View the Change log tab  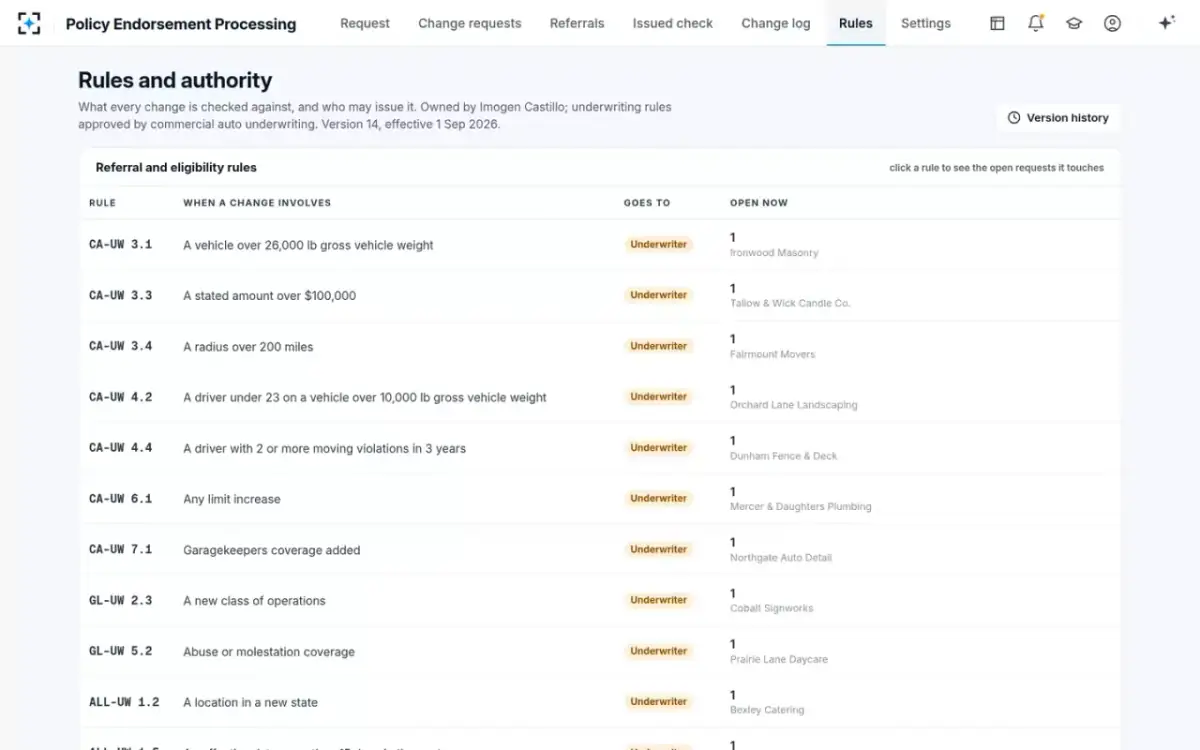[x=776, y=23]
